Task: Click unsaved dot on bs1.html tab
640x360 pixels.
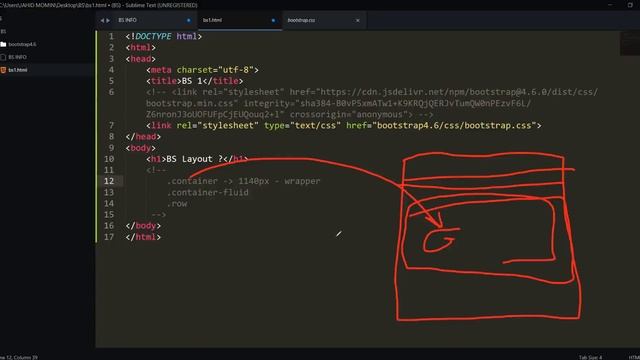Action: click(273, 20)
